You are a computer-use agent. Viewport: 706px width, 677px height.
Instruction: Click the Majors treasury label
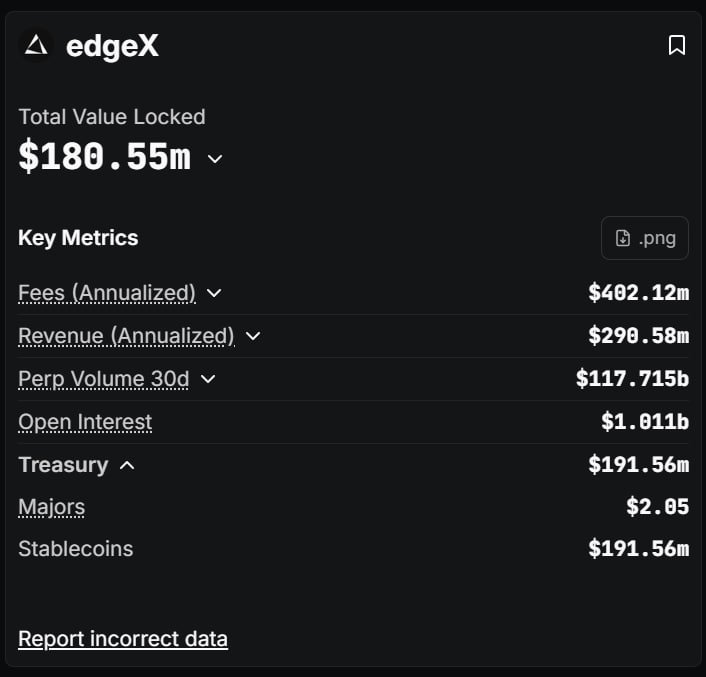coord(51,507)
